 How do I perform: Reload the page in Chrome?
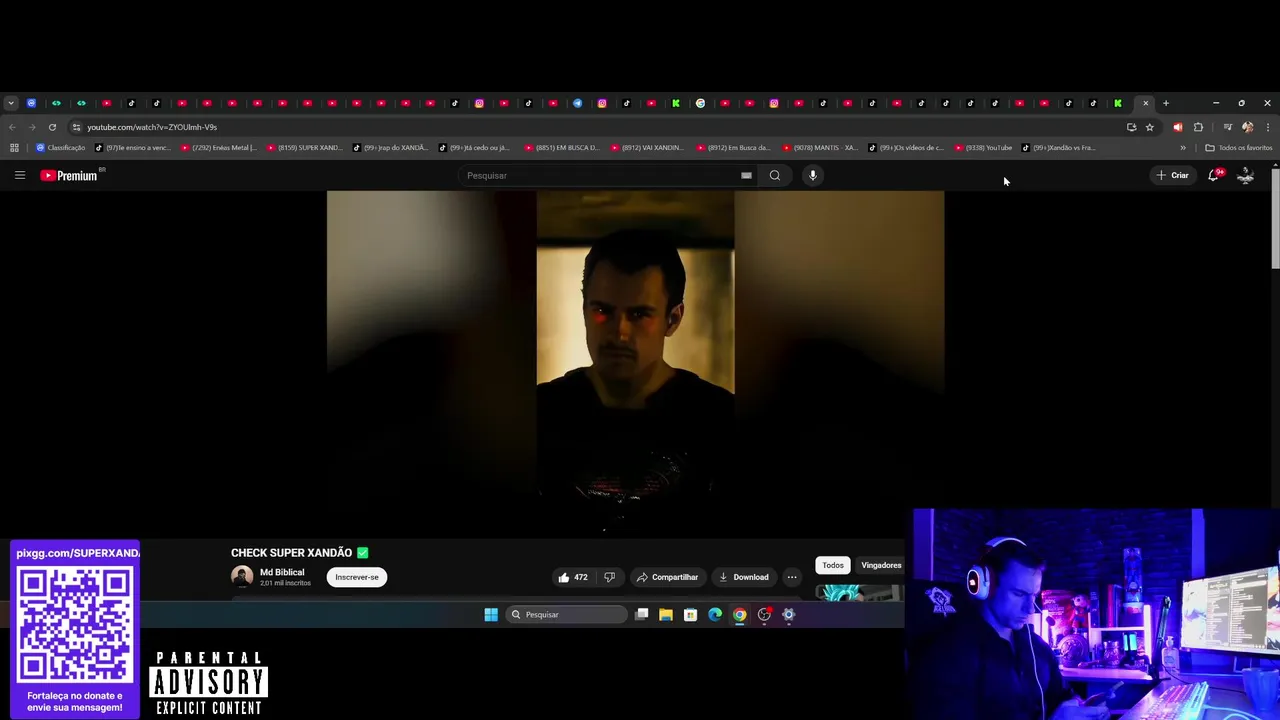click(52, 127)
